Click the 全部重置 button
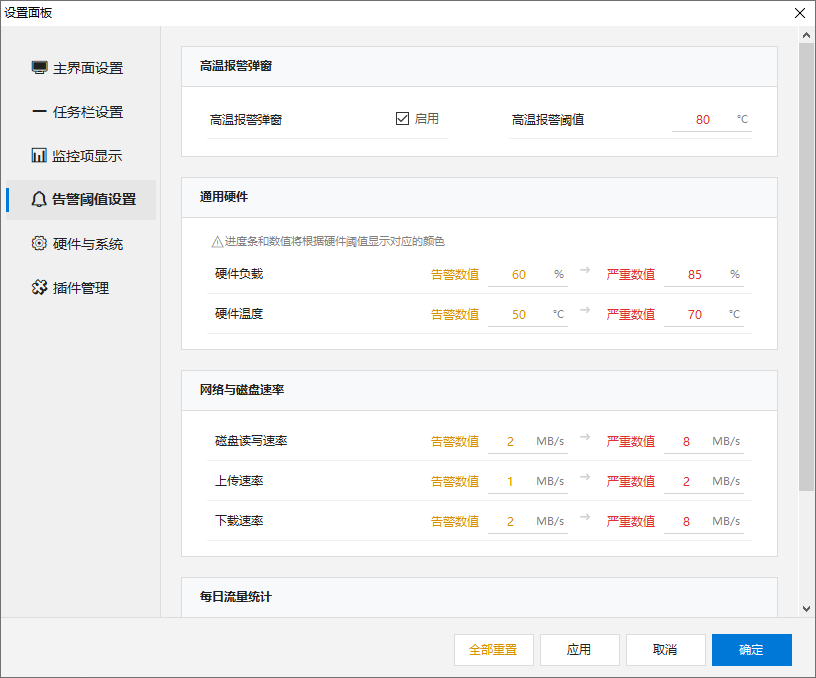This screenshot has width=816, height=678. pos(493,649)
